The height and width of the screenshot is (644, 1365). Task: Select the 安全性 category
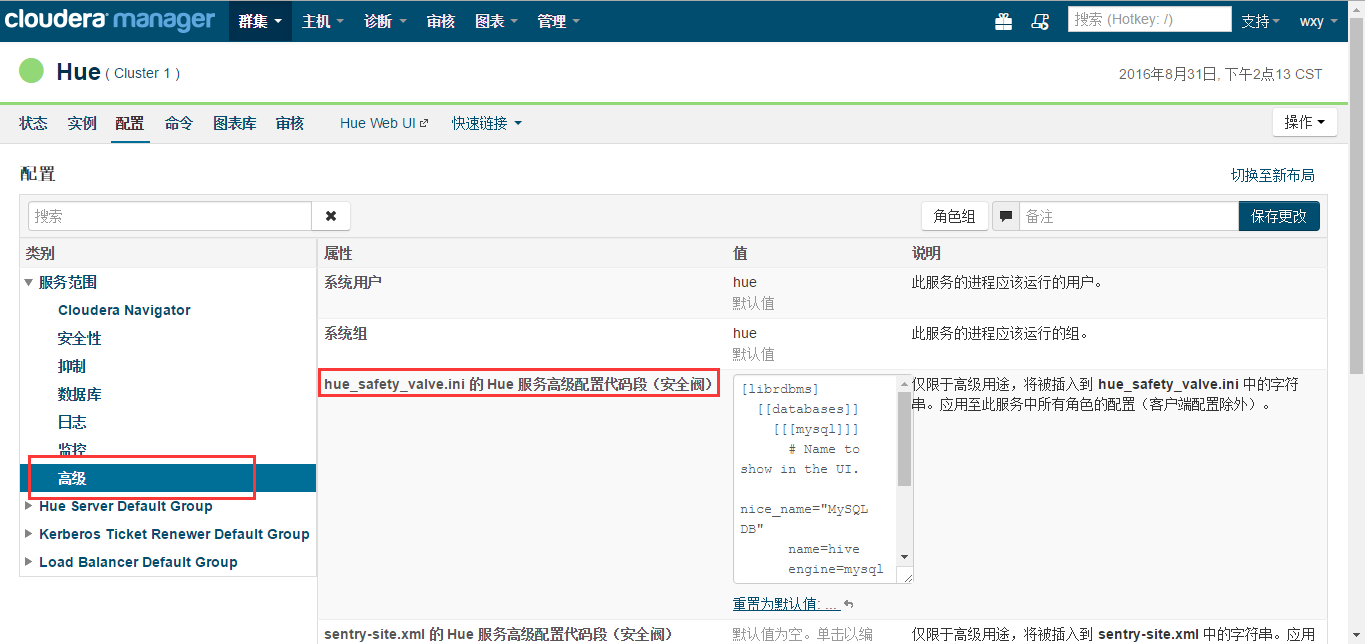tap(80, 338)
